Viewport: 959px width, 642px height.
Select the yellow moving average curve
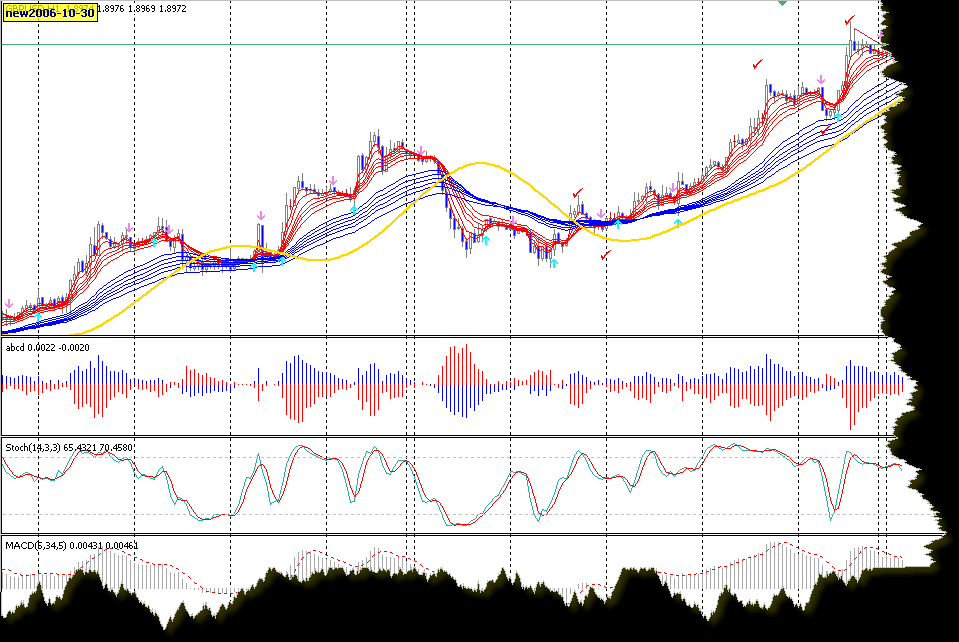[480, 163]
